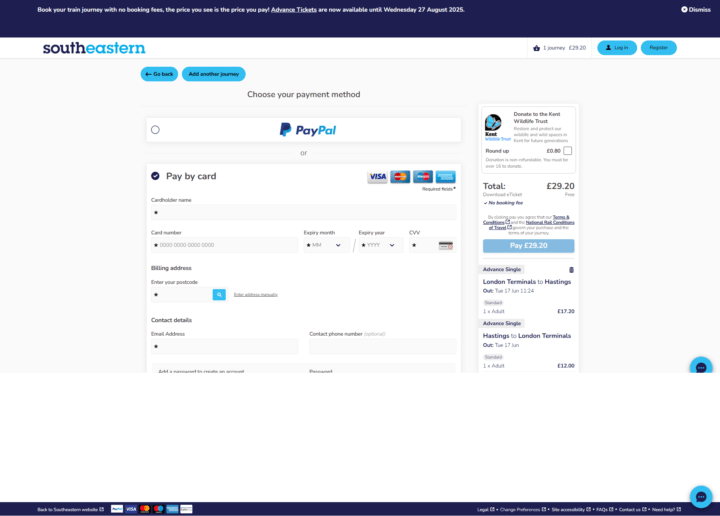Open the basket showing 1 journey £29.20
Screen dimensions: 720x516
click(559, 48)
